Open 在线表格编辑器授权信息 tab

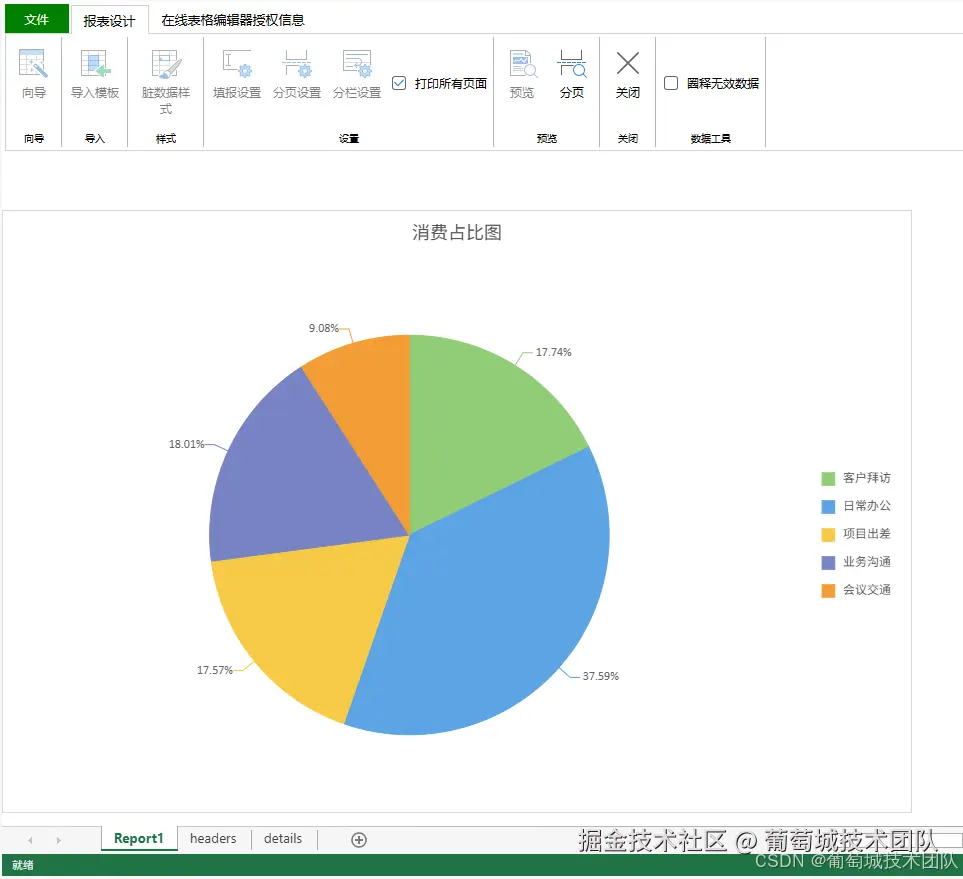point(233,20)
